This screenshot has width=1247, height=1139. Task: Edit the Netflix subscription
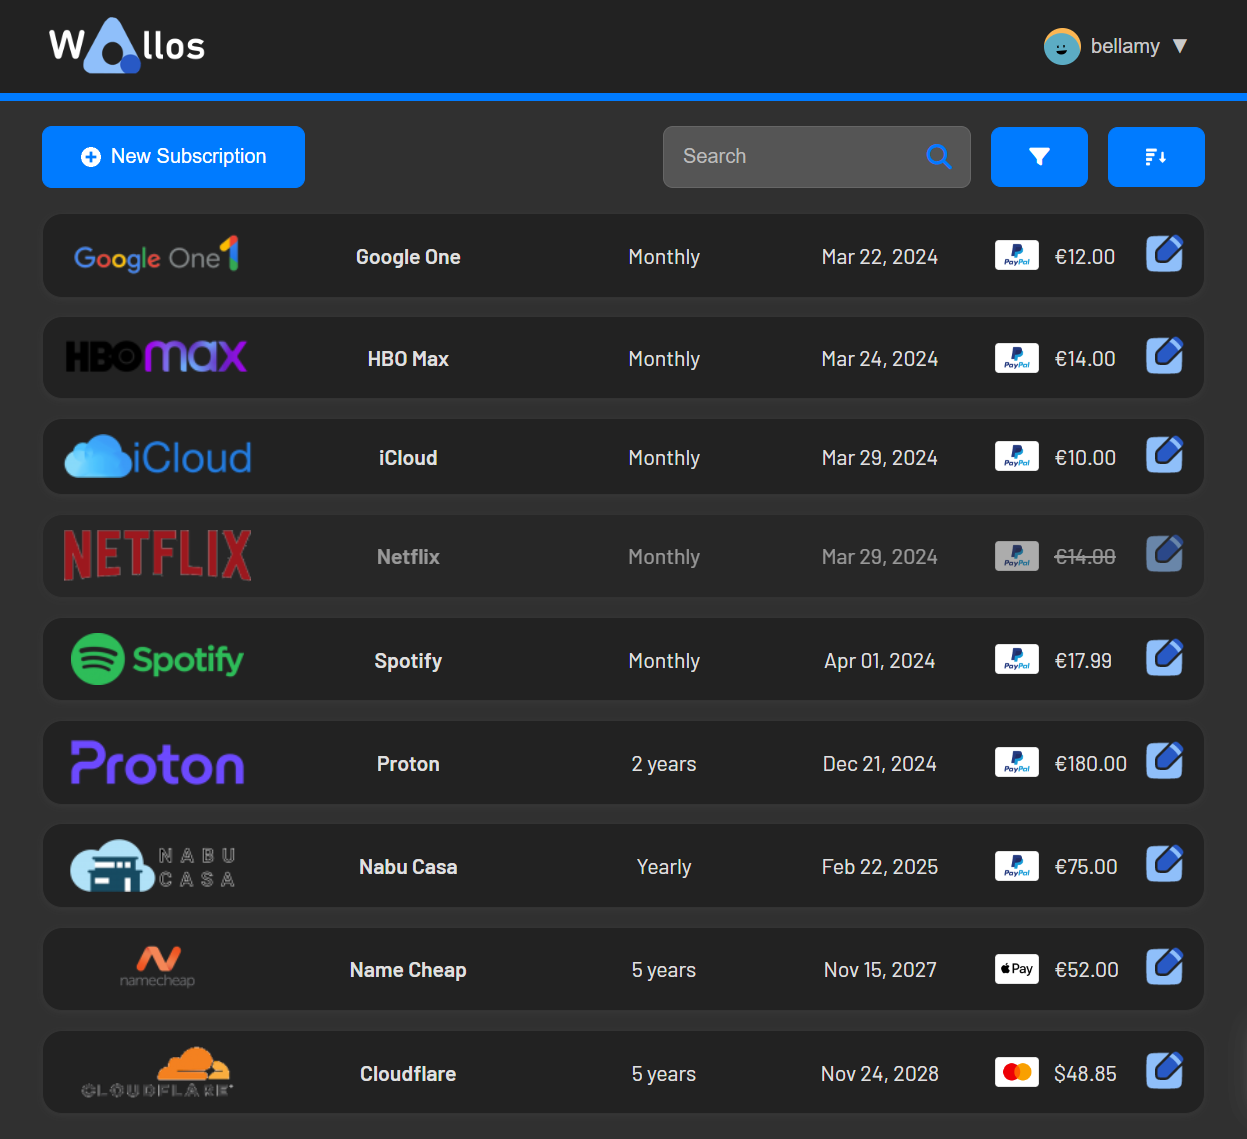[1164, 552]
